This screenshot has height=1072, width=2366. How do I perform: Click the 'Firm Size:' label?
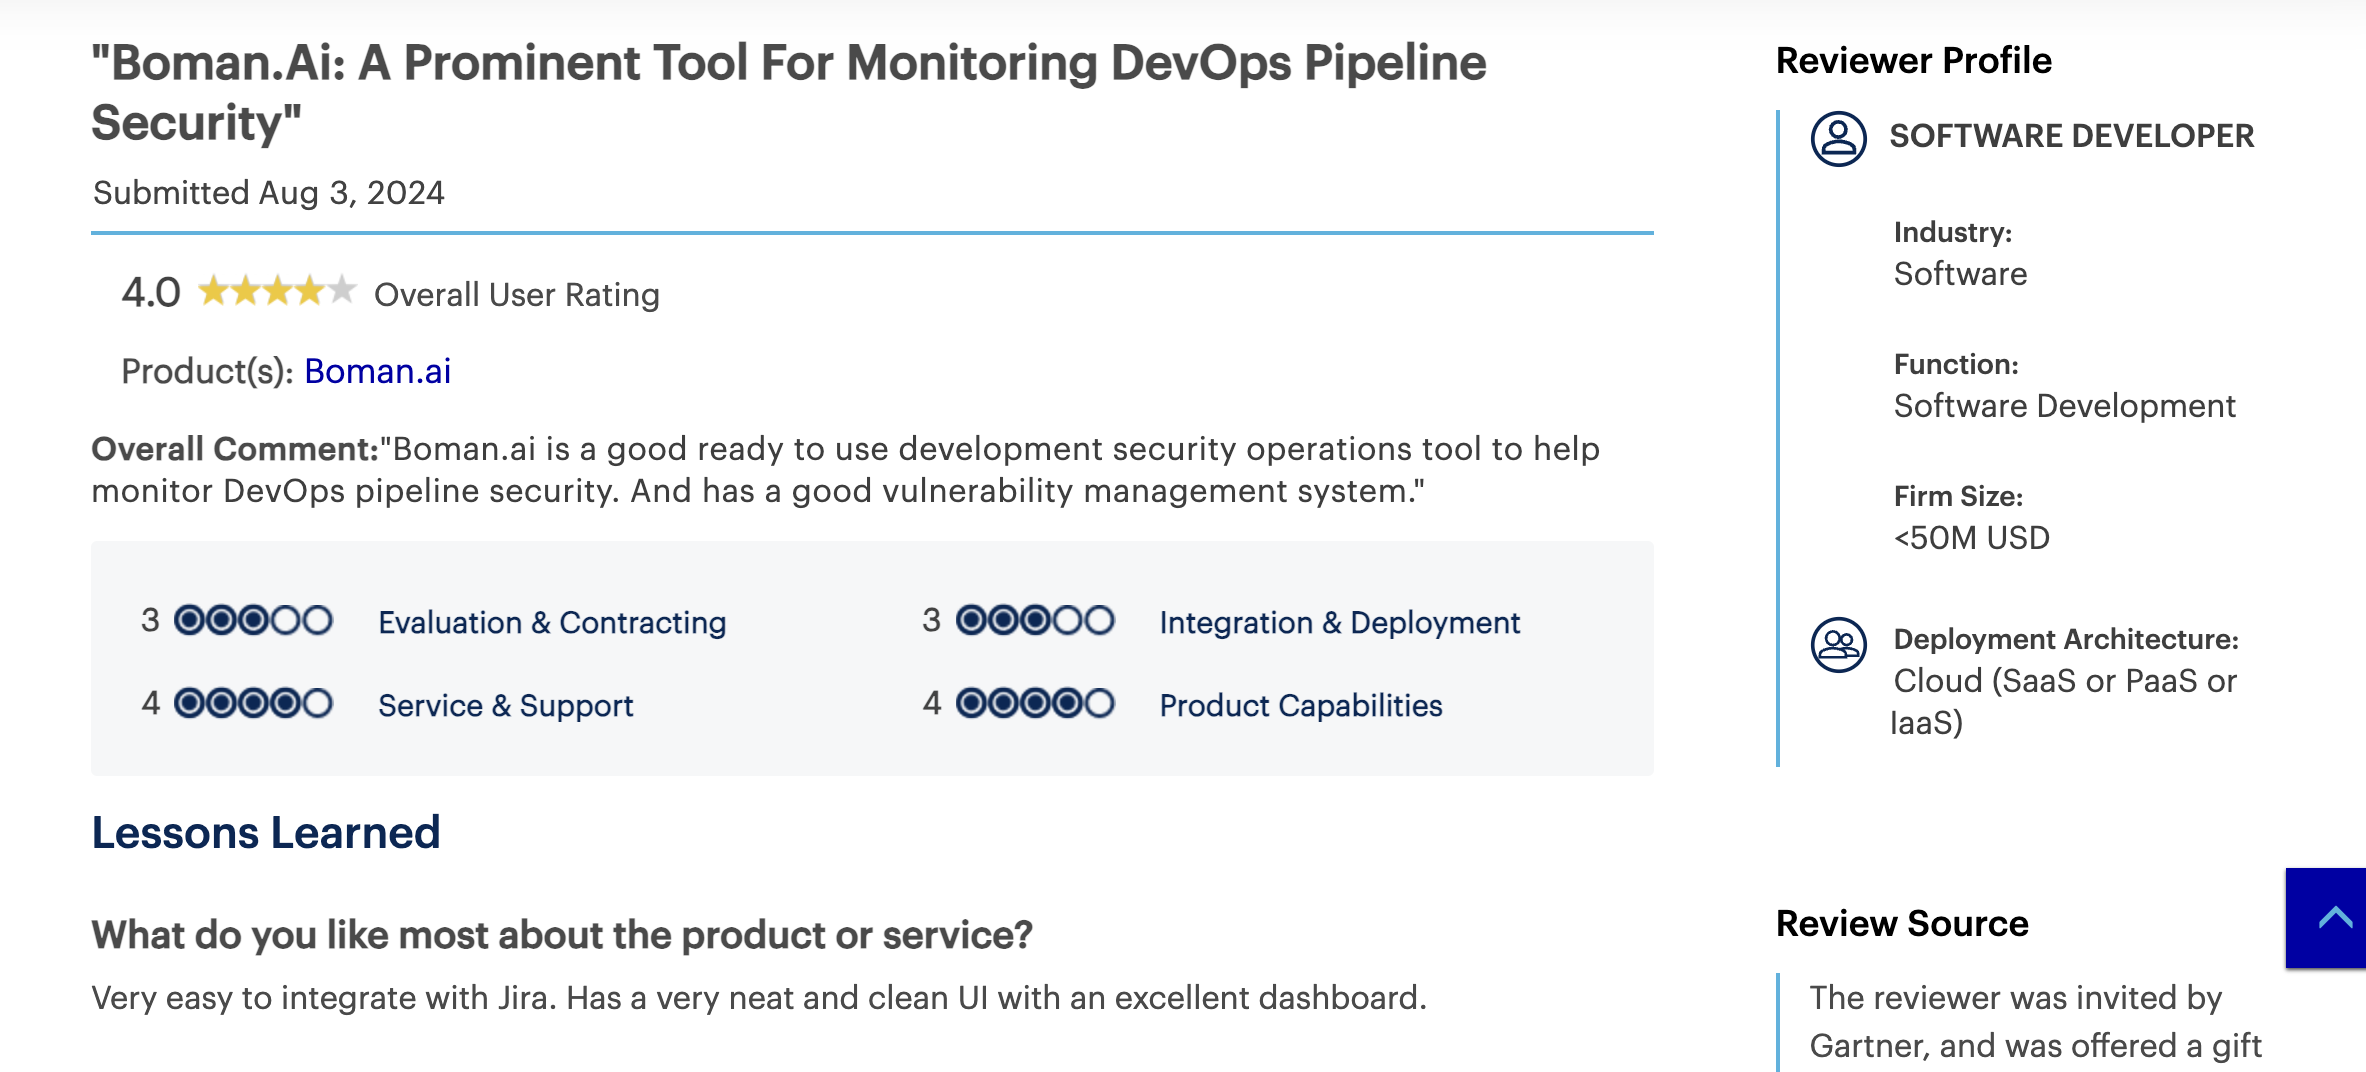pos(1958,496)
